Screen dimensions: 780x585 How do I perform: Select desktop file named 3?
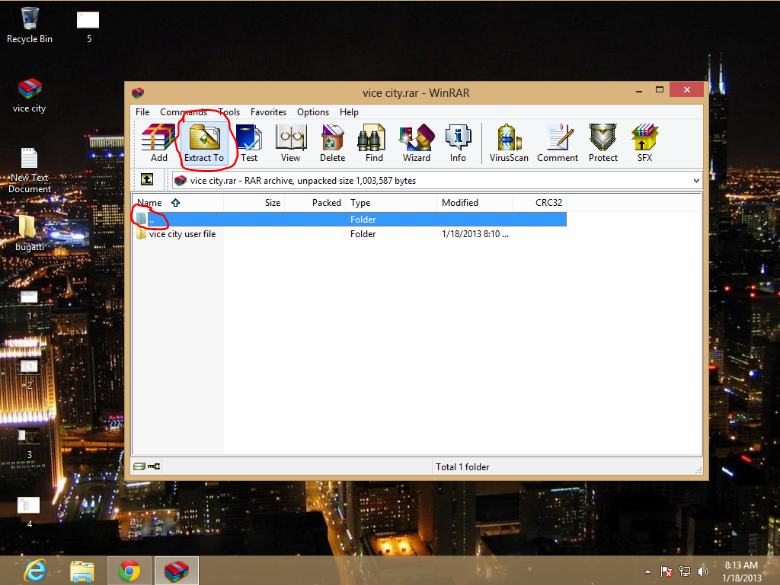[29, 443]
